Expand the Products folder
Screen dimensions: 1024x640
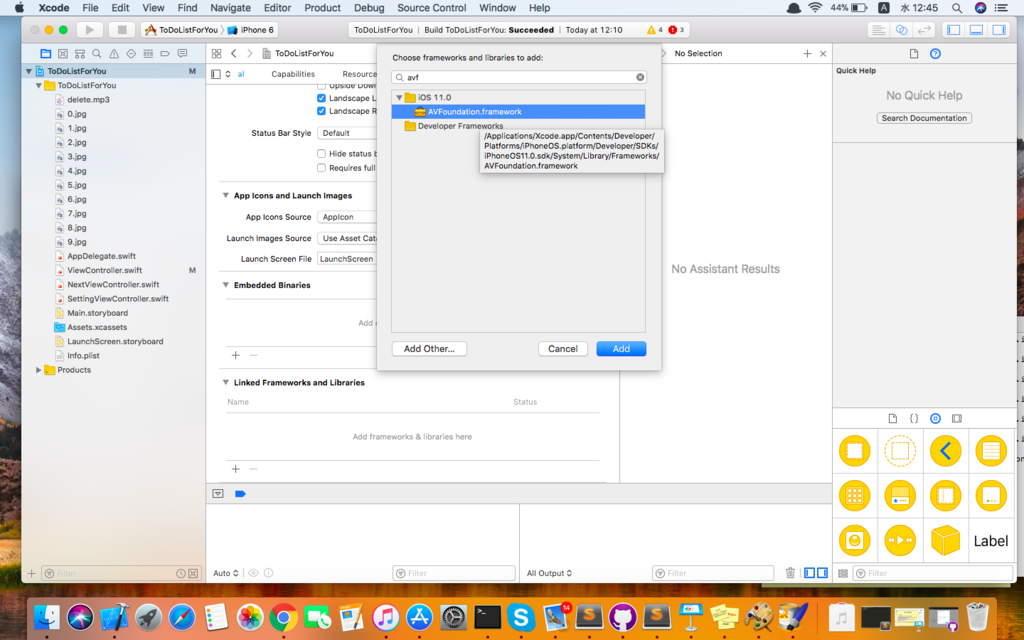click(x=39, y=370)
